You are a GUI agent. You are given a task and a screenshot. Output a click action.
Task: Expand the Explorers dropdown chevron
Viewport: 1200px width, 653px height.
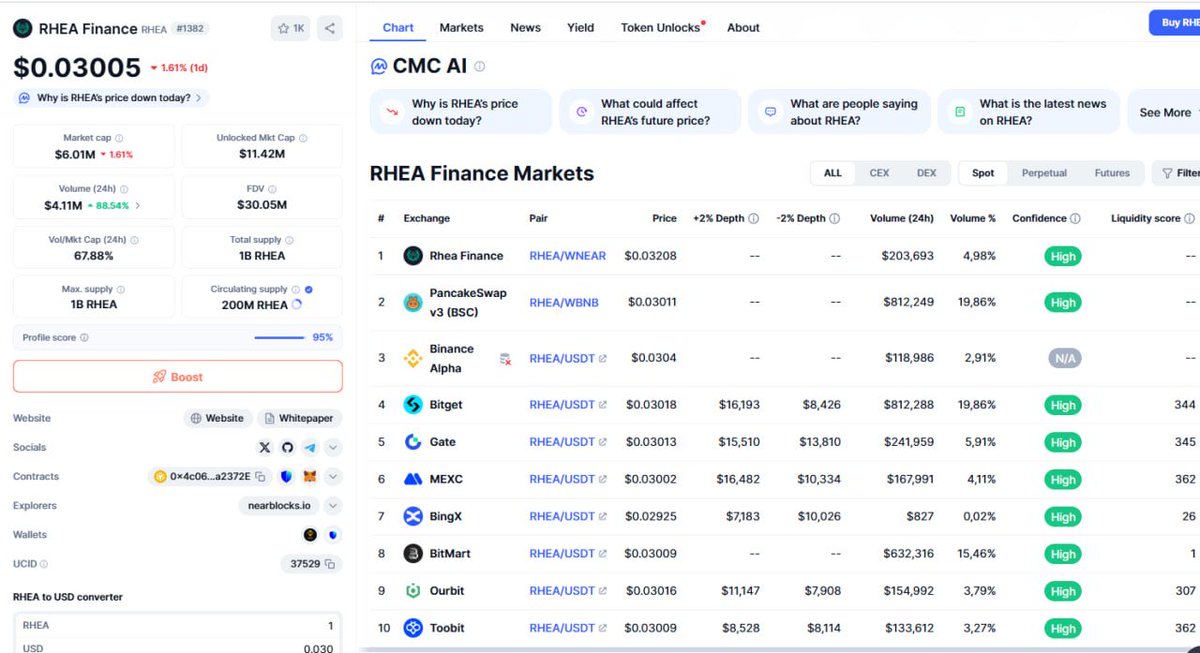point(333,506)
